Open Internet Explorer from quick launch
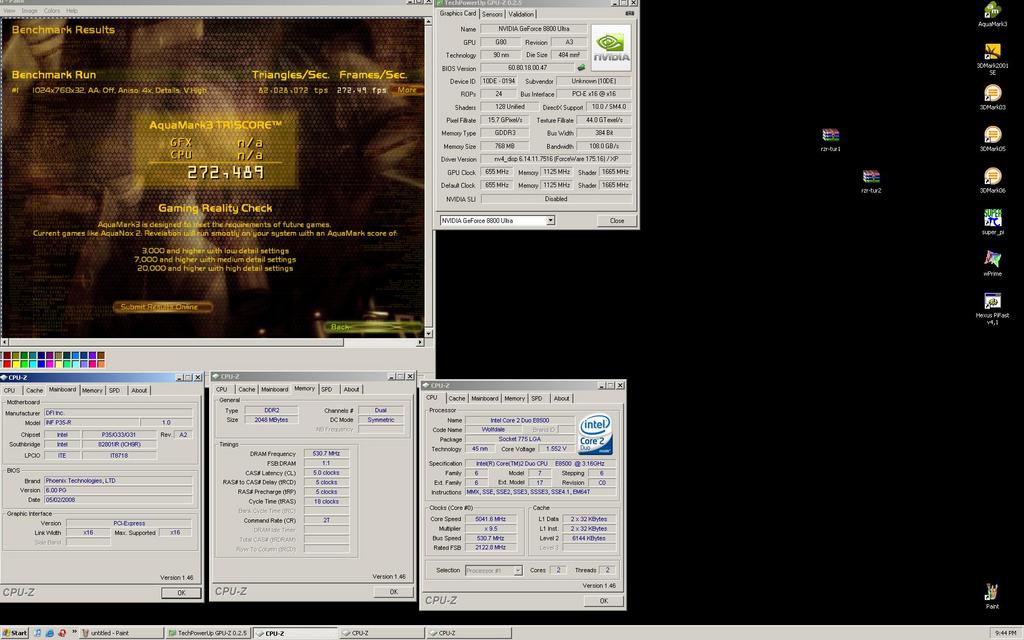Viewport: 1024px width, 640px height. point(50,633)
